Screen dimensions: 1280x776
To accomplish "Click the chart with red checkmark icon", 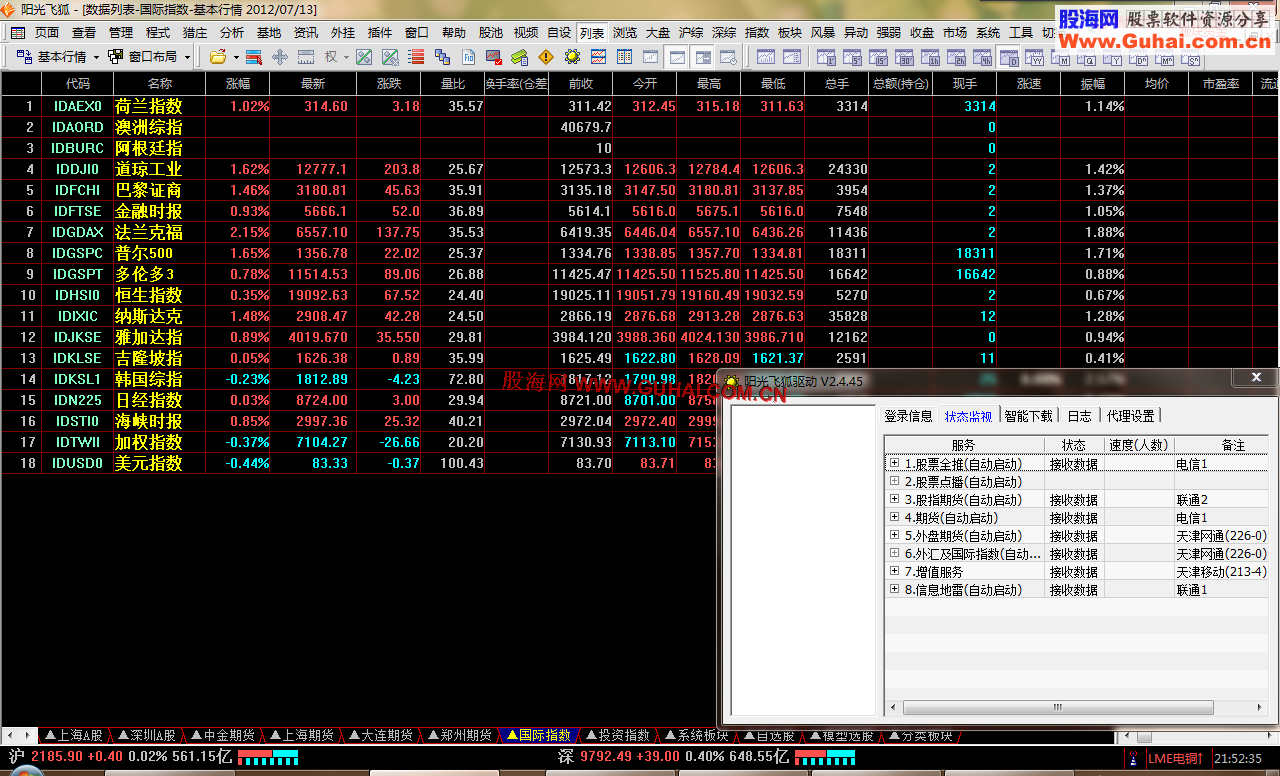I will pos(494,57).
